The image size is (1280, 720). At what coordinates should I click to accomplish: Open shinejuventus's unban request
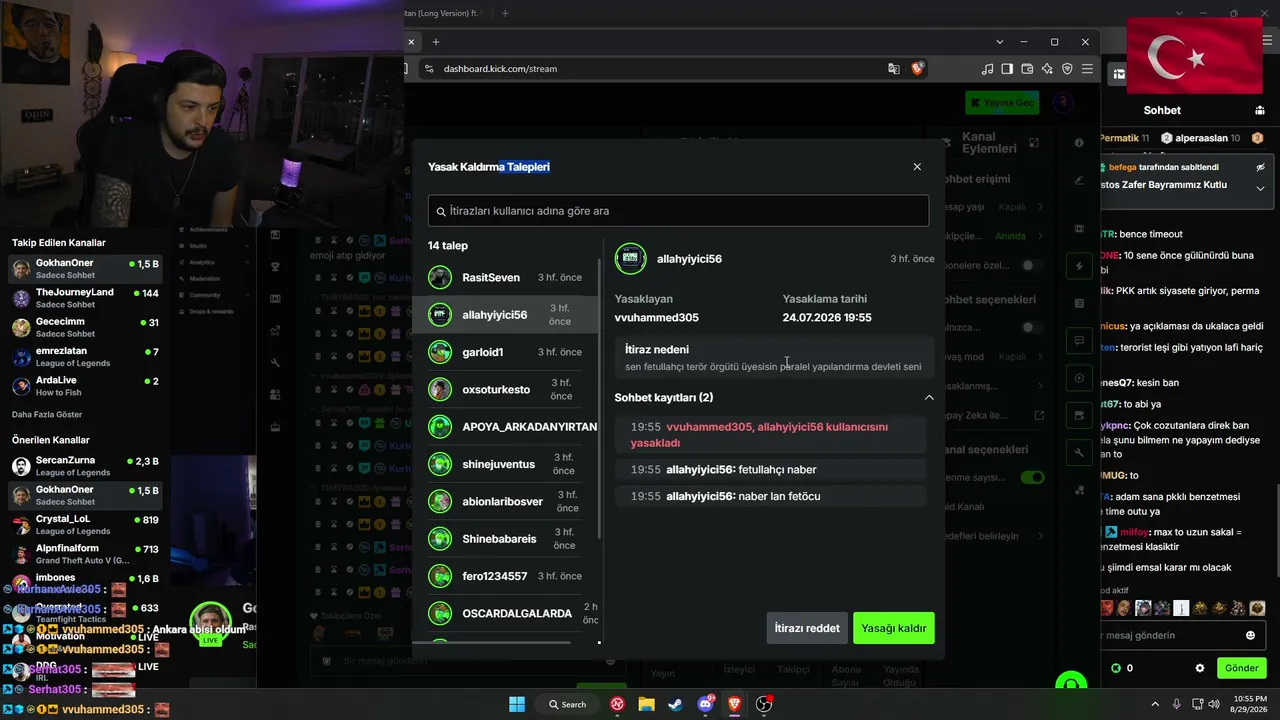pyautogui.click(x=511, y=464)
